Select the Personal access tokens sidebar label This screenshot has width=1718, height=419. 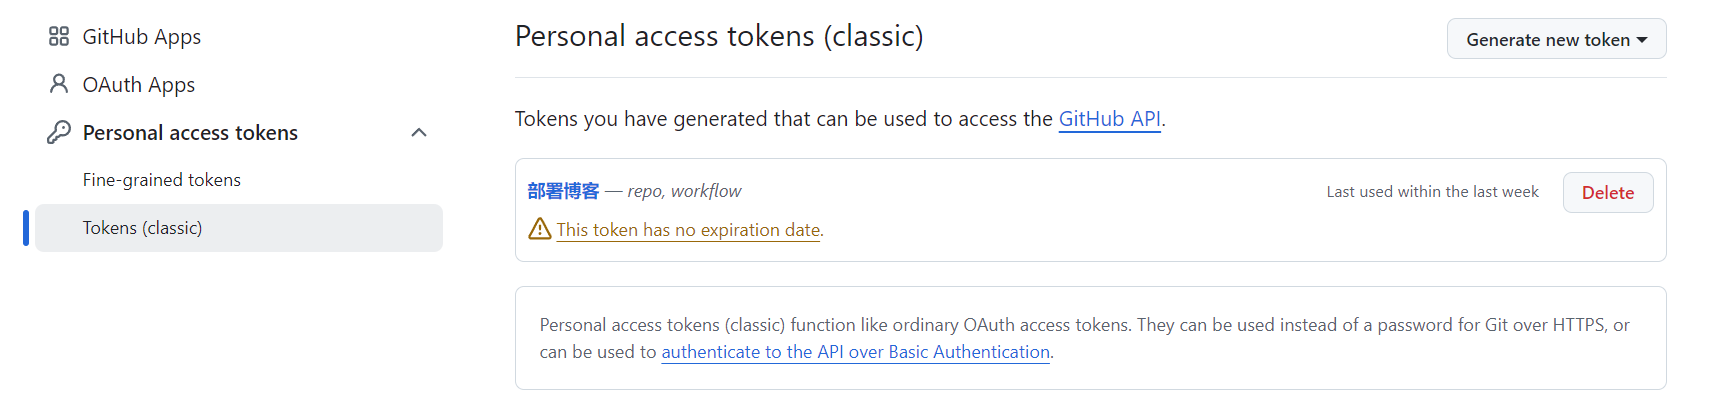(x=190, y=133)
